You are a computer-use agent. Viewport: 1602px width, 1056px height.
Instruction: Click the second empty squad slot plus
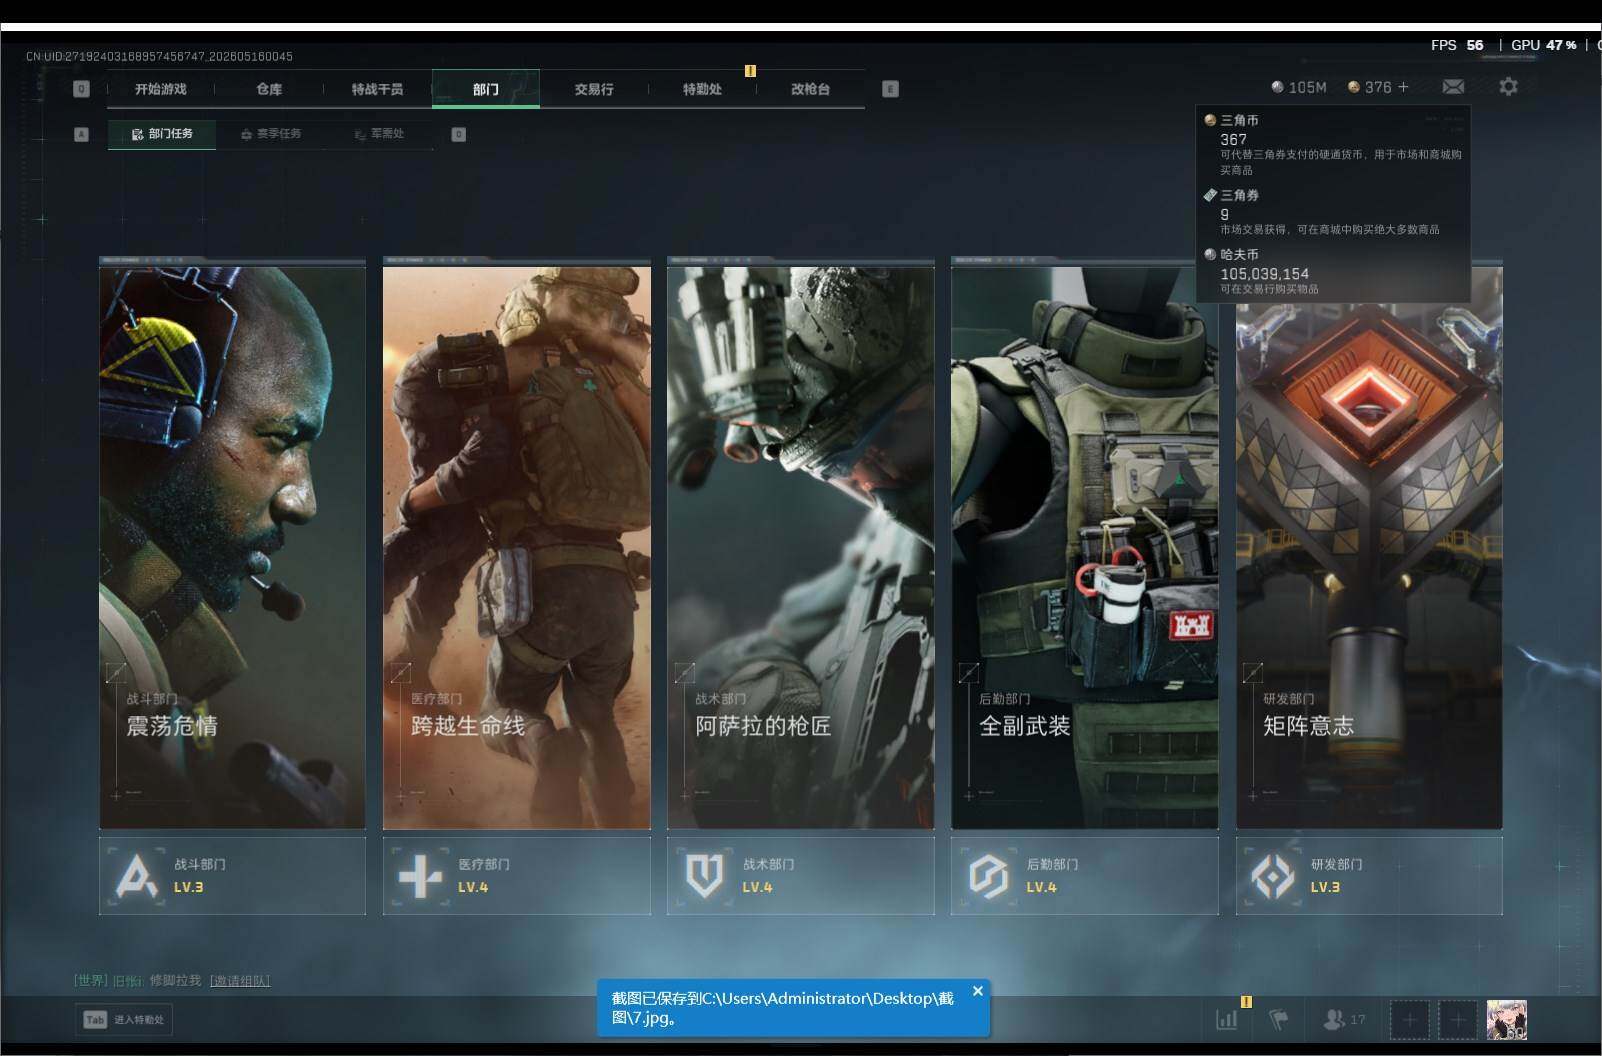click(x=1458, y=1020)
